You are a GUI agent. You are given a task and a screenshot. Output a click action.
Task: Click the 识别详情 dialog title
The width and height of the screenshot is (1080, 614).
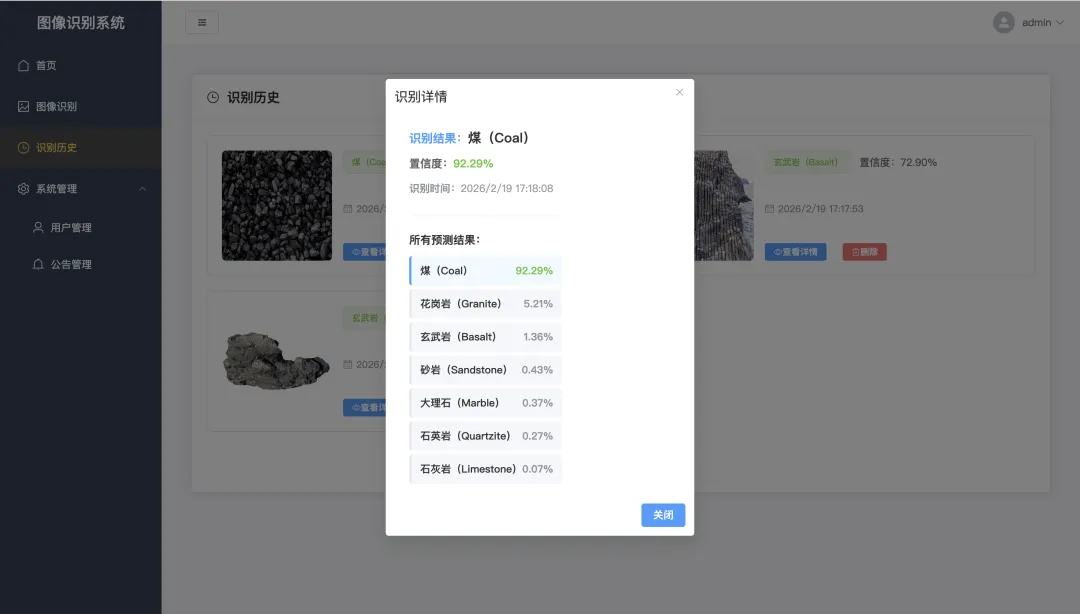coord(421,97)
